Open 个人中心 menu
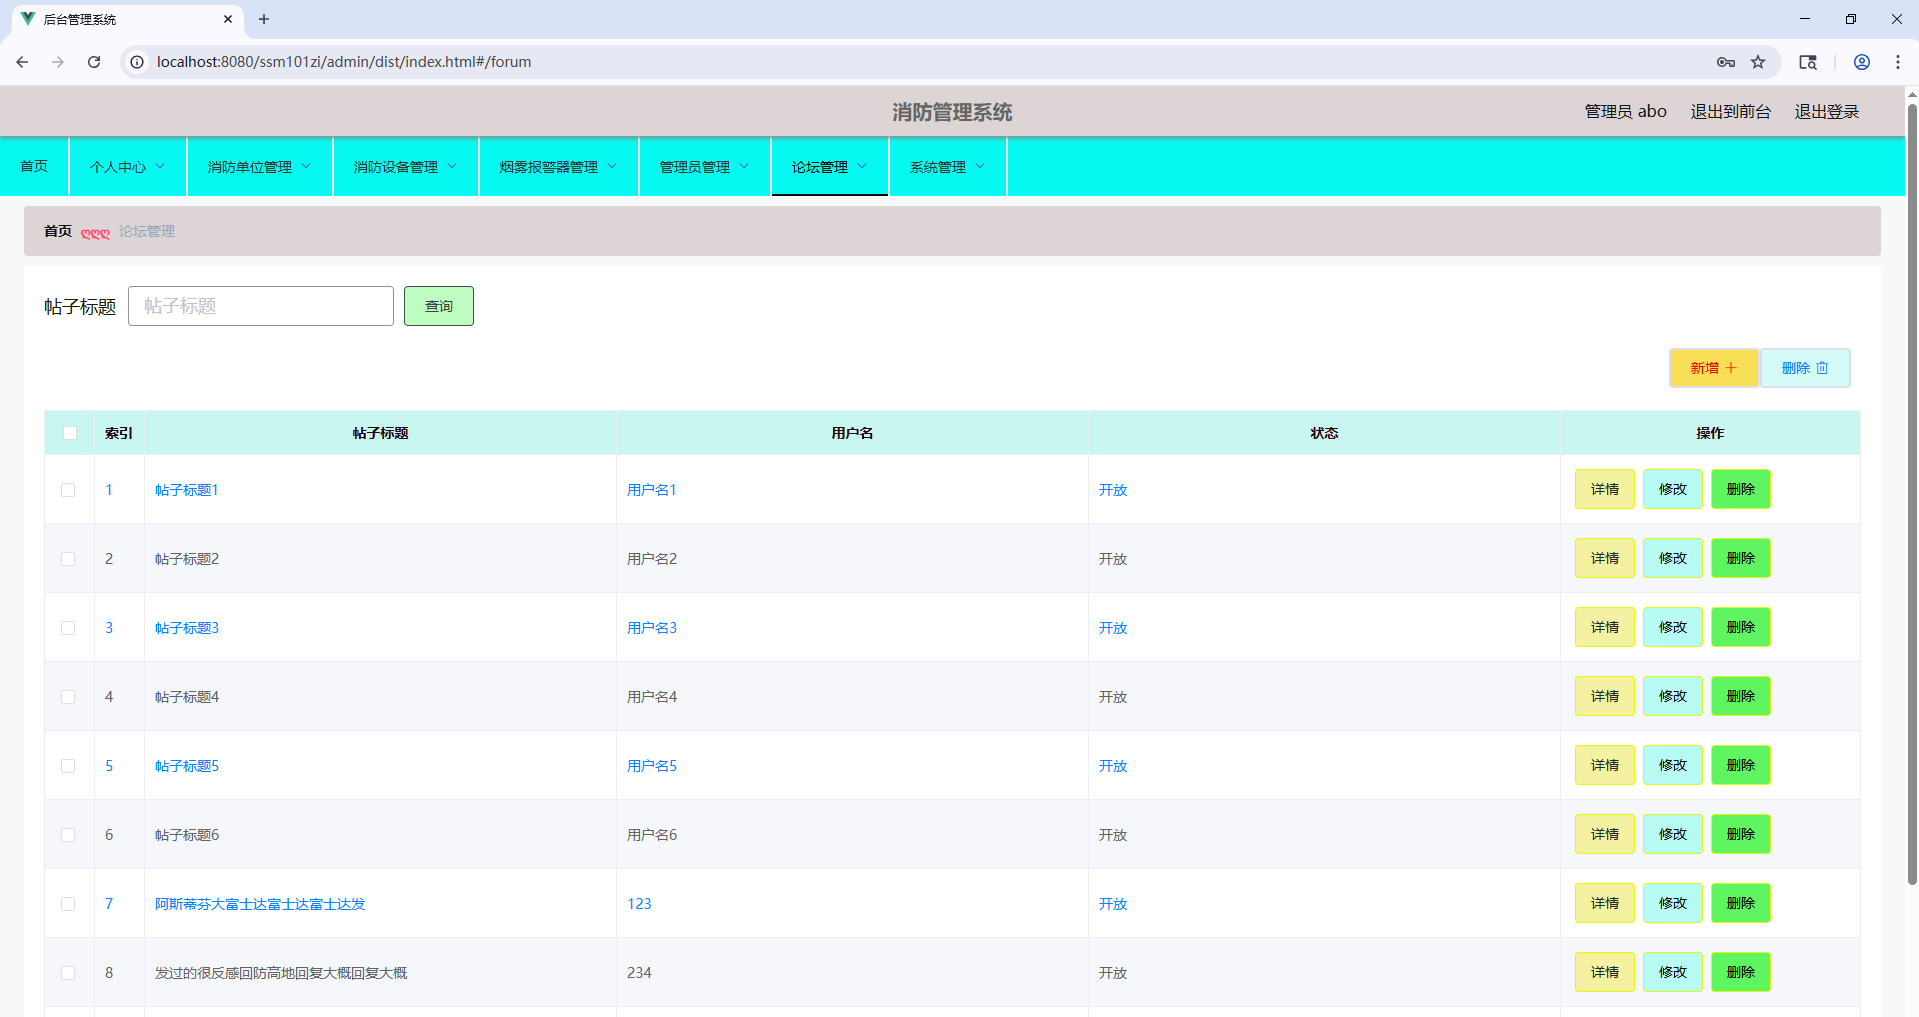The width and height of the screenshot is (1919, 1017). pos(127,166)
